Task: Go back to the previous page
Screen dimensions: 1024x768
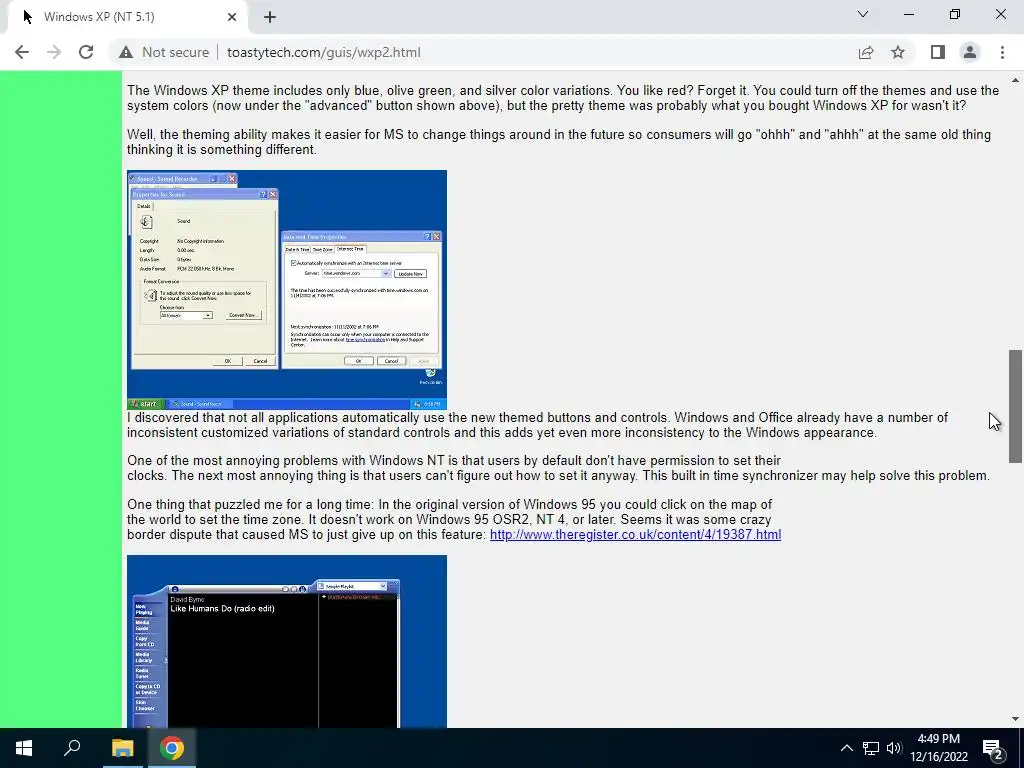Action: click(22, 52)
